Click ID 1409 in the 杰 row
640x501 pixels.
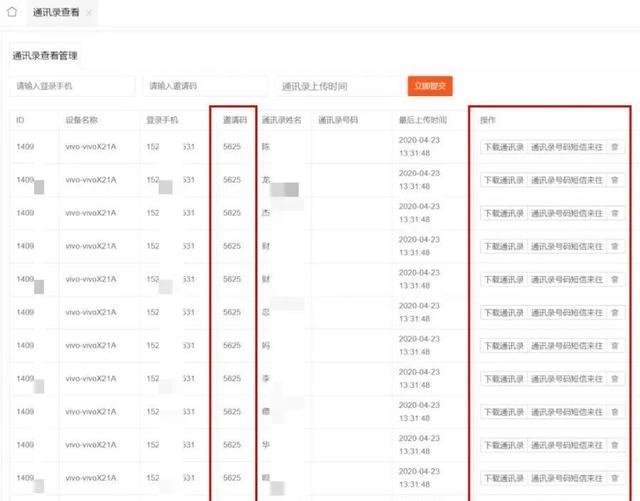[x=25, y=213]
